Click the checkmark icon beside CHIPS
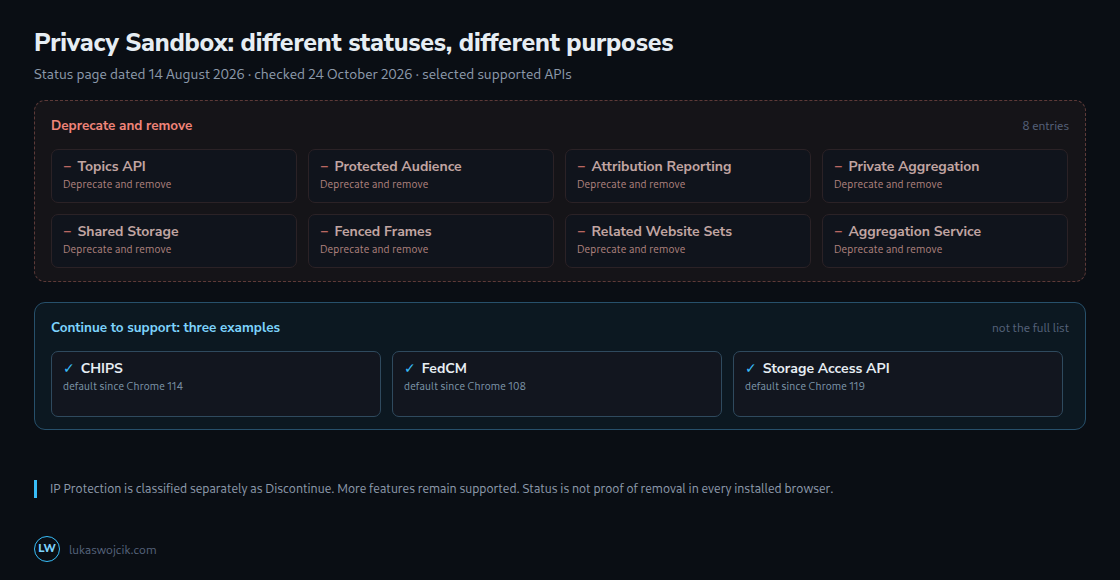1120x580 pixels. [69, 369]
